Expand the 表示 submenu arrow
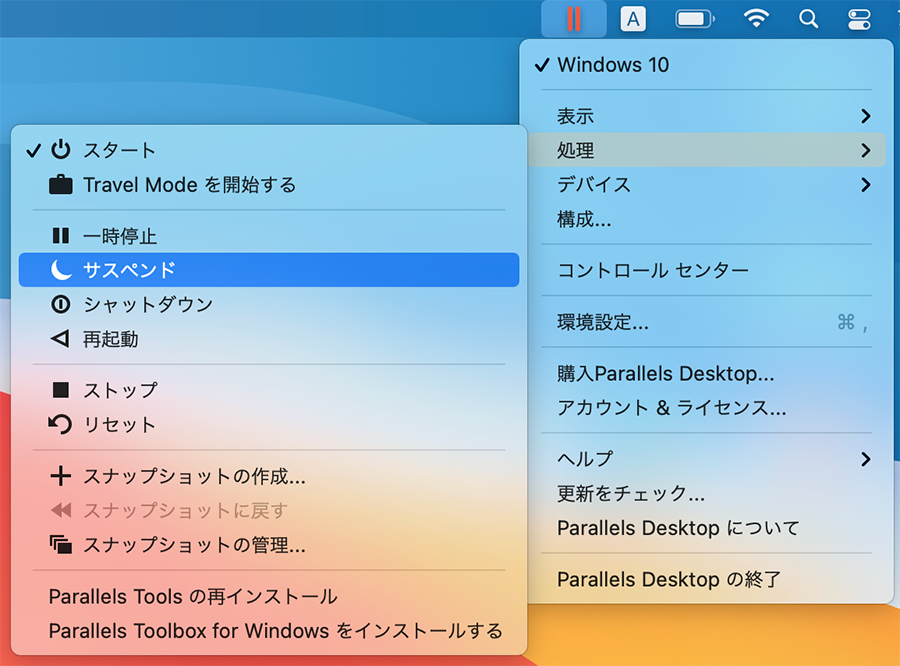The image size is (900, 666). pyautogui.click(x=866, y=116)
